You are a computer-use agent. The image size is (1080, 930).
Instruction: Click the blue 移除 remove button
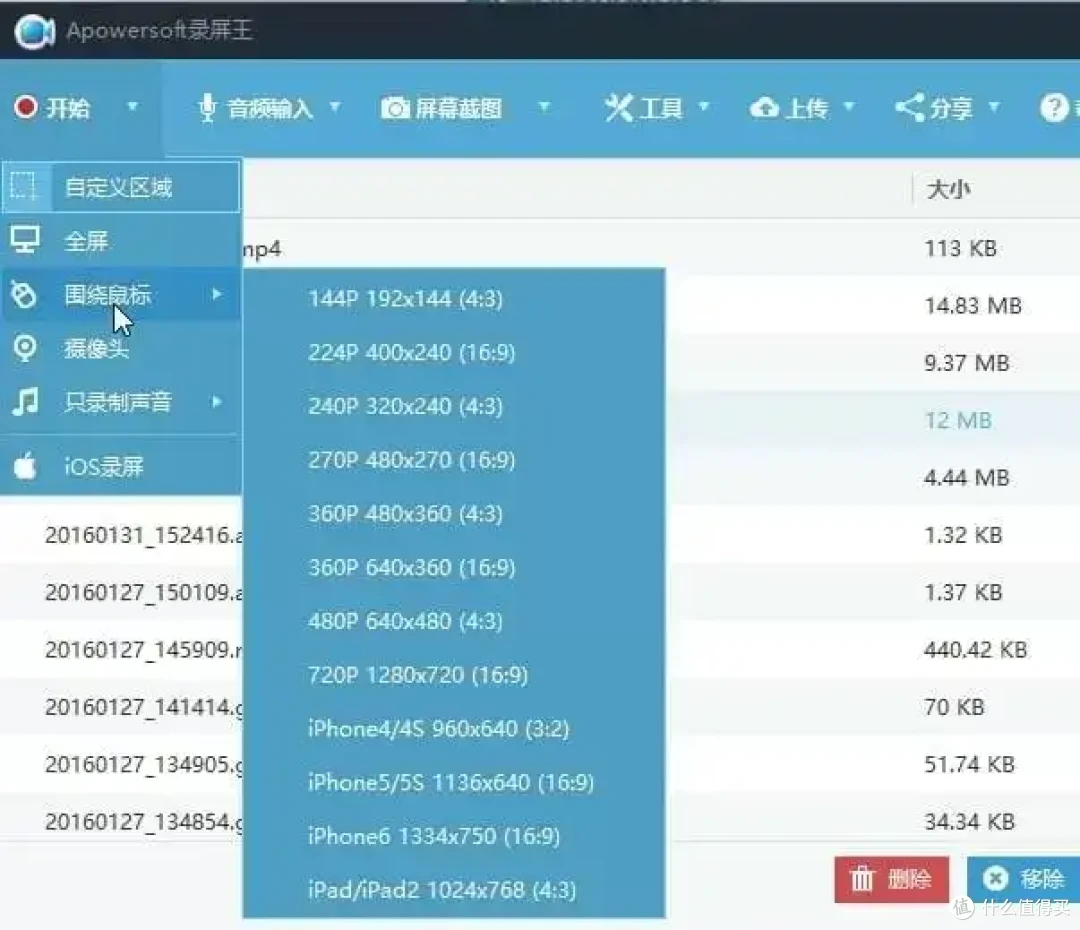tap(1024, 879)
